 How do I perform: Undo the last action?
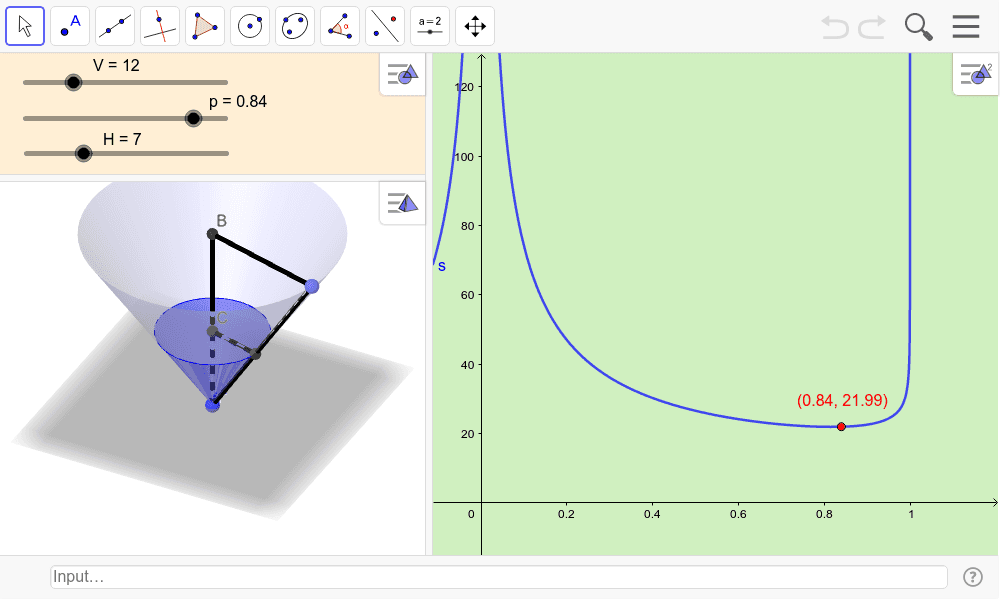click(x=835, y=27)
